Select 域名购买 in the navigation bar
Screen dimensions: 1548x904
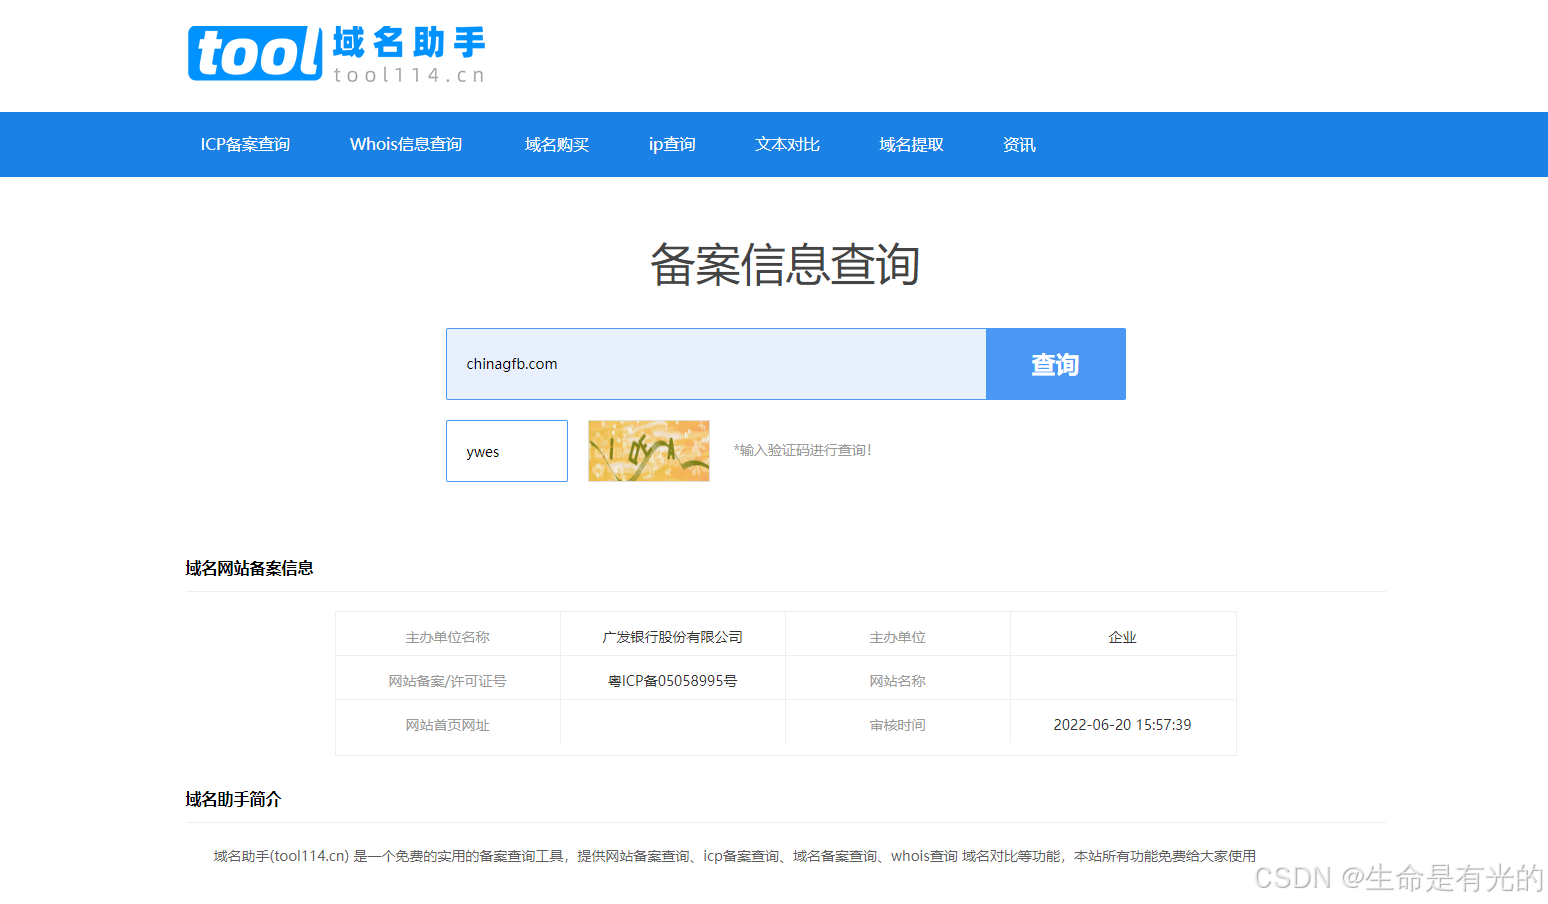point(557,144)
